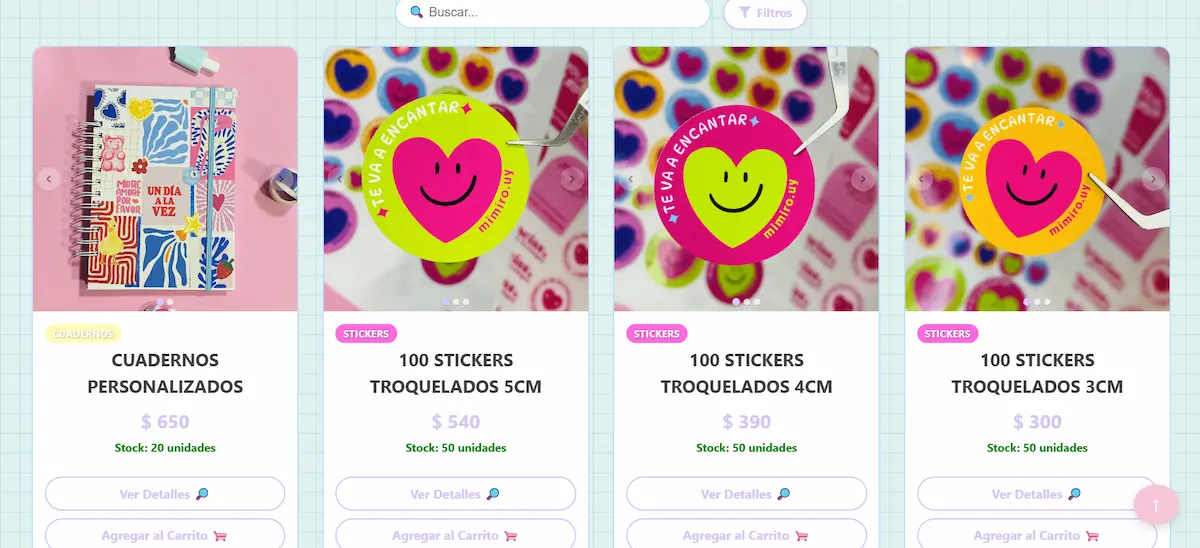Viewport: 1200px width, 548px height.
Task: Click previous arrow on 4CM stickers image
Action: [630, 179]
